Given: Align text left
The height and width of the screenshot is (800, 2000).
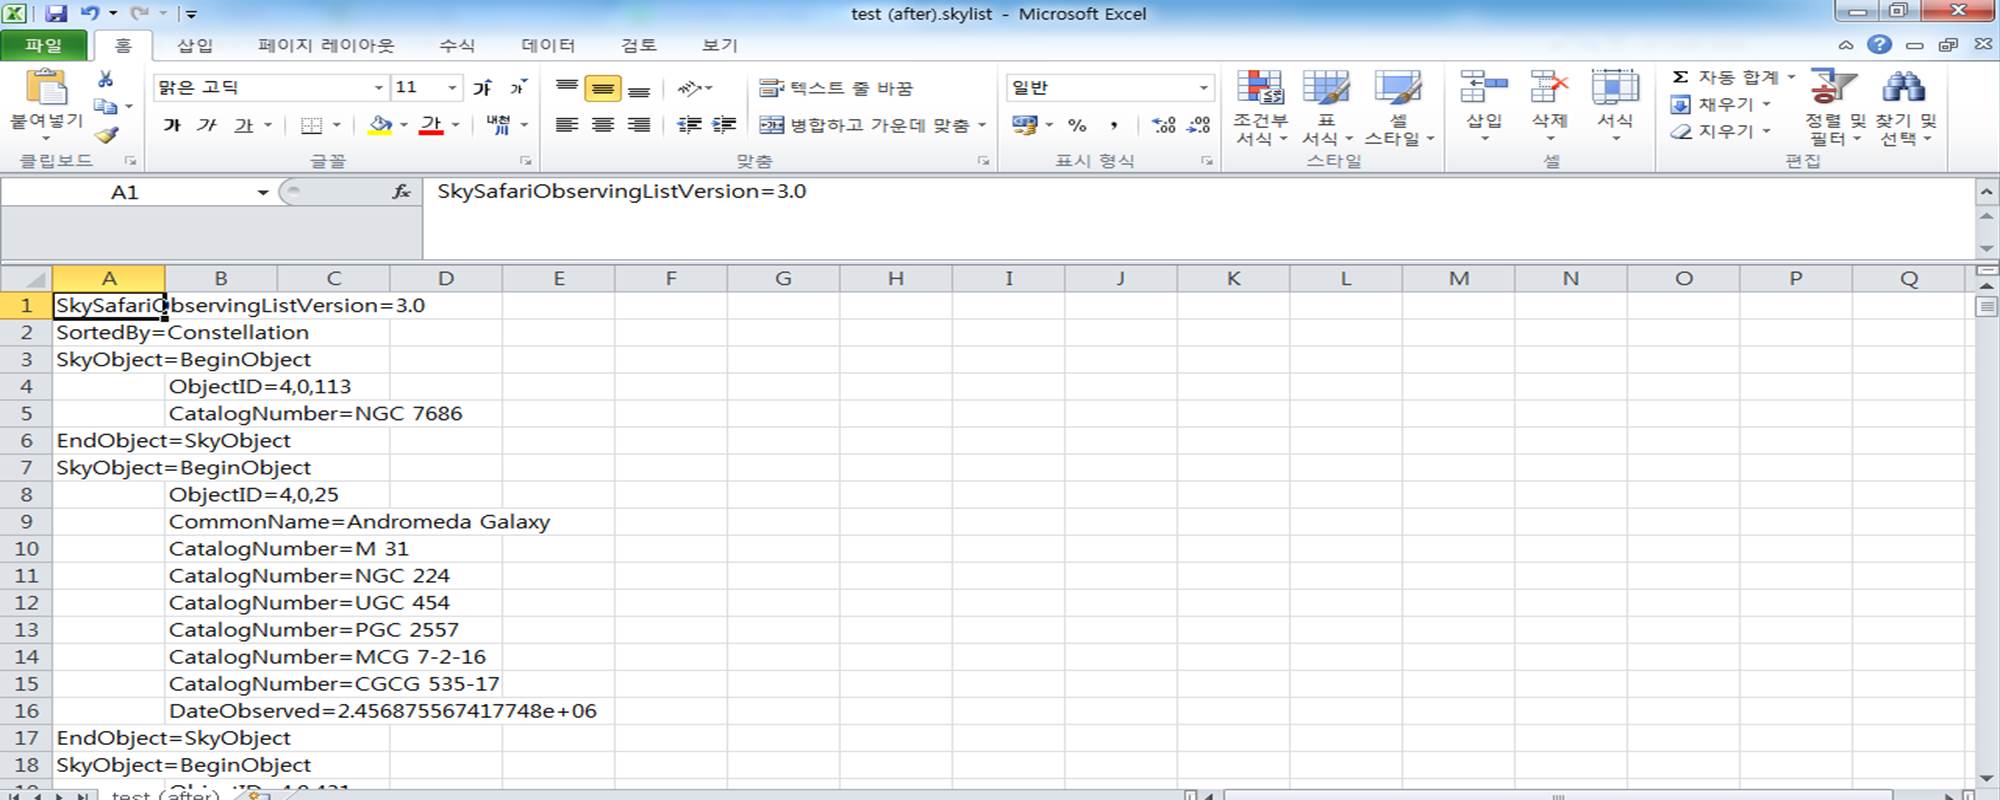Looking at the screenshot, I should point(567,125).
